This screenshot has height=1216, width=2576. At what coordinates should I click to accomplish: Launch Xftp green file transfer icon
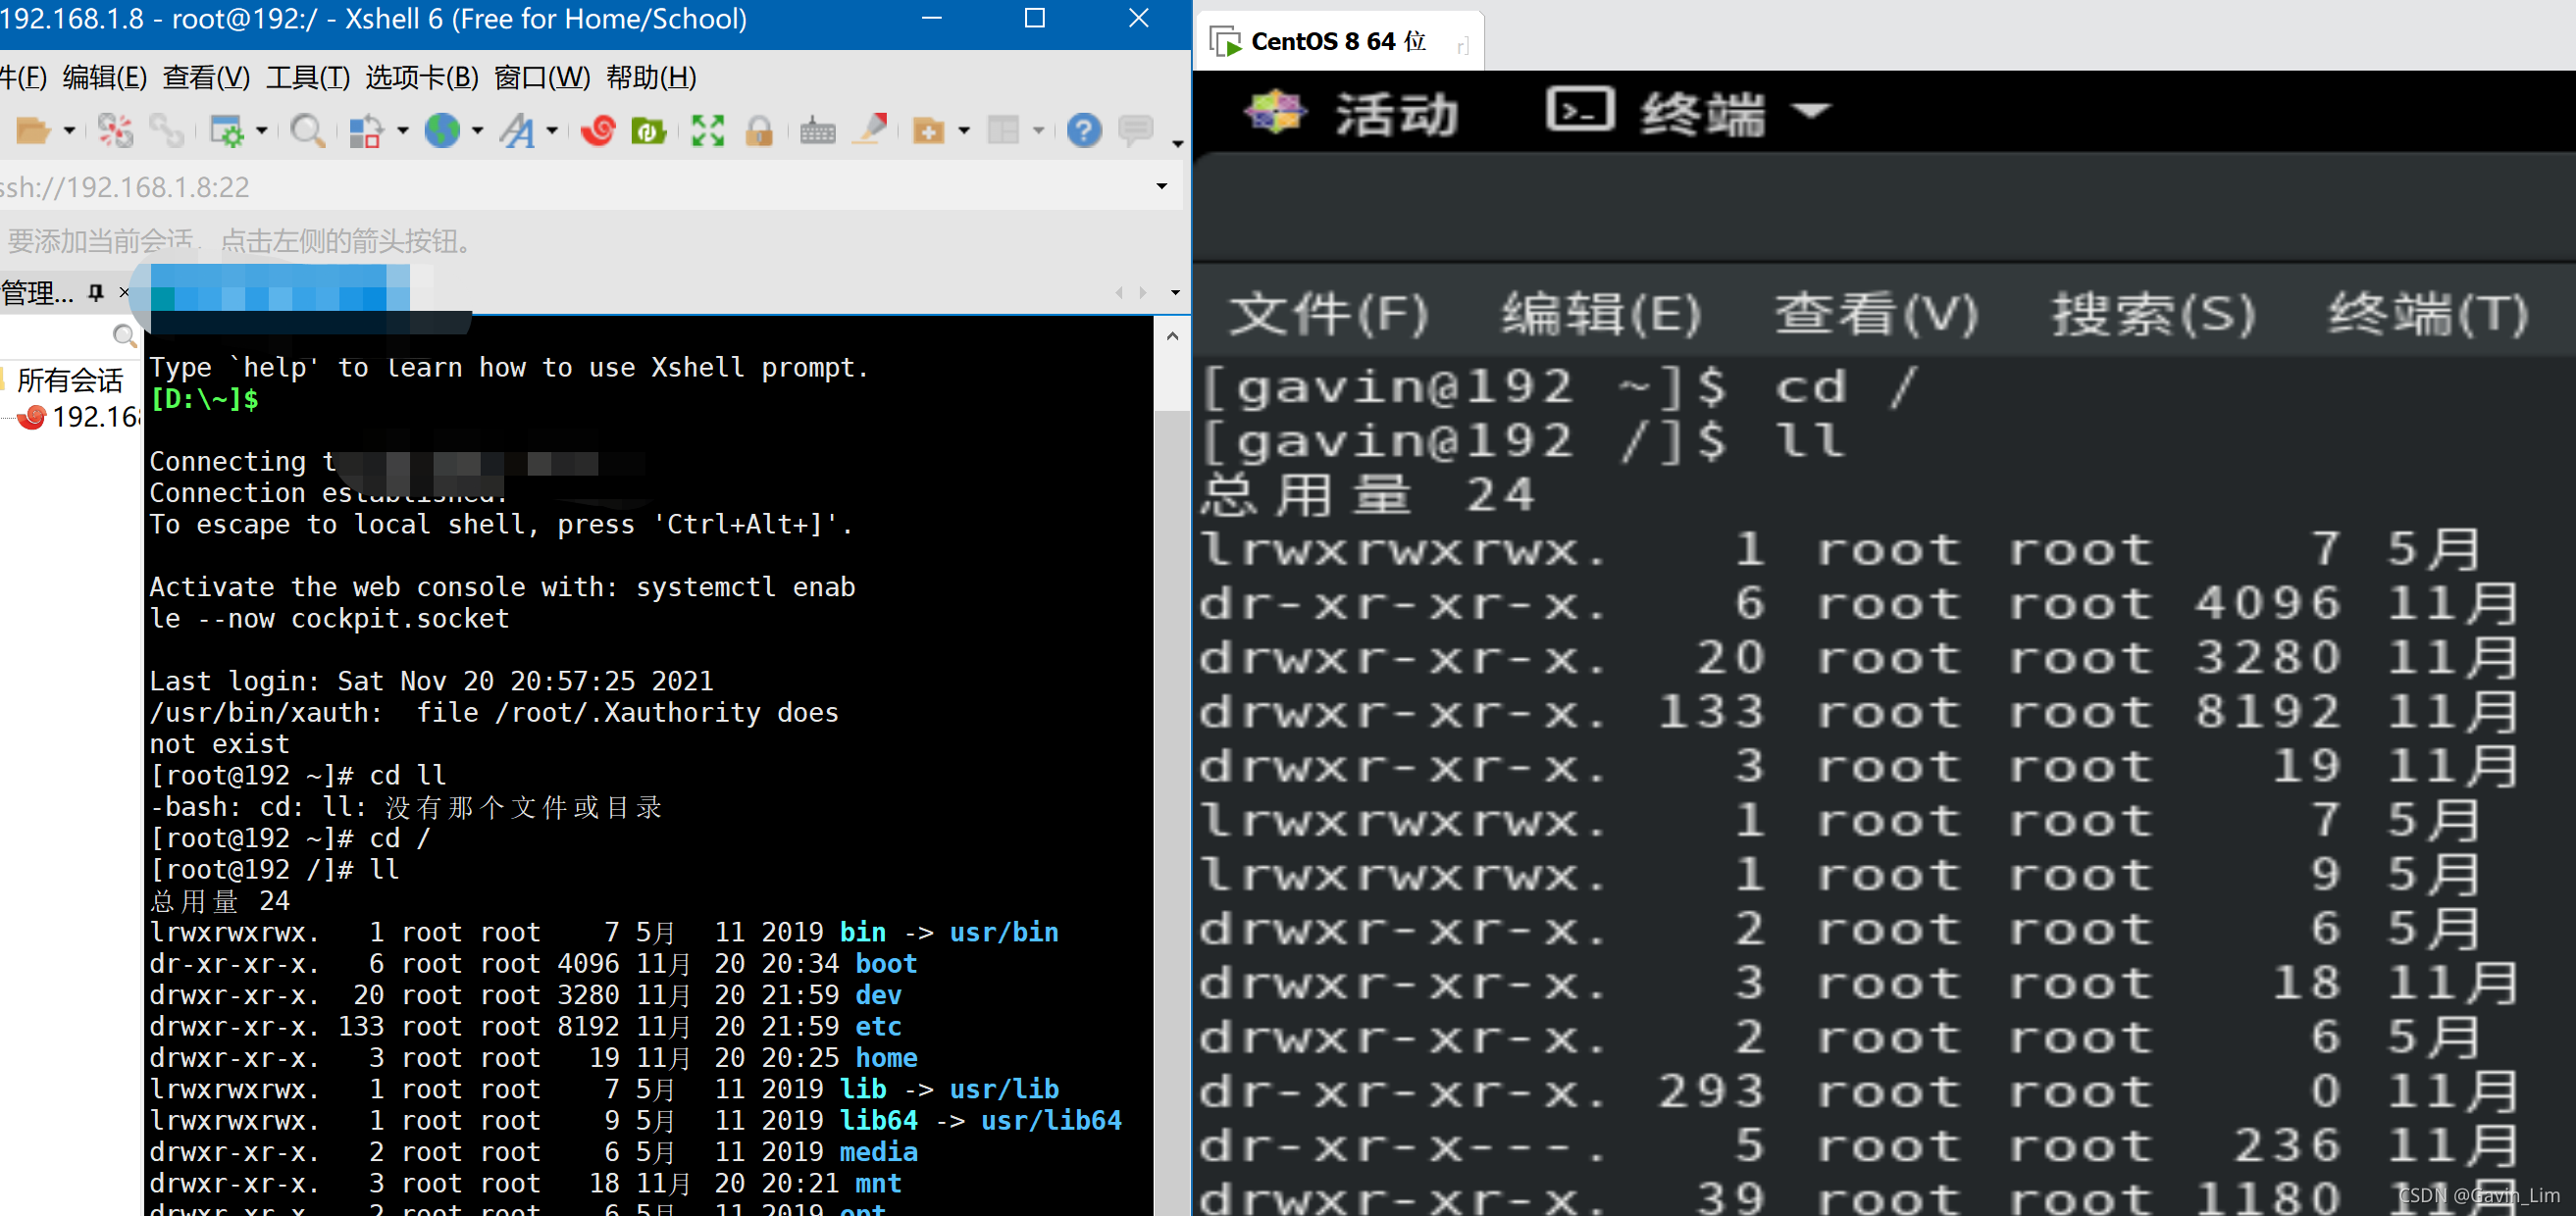[648, 131]
